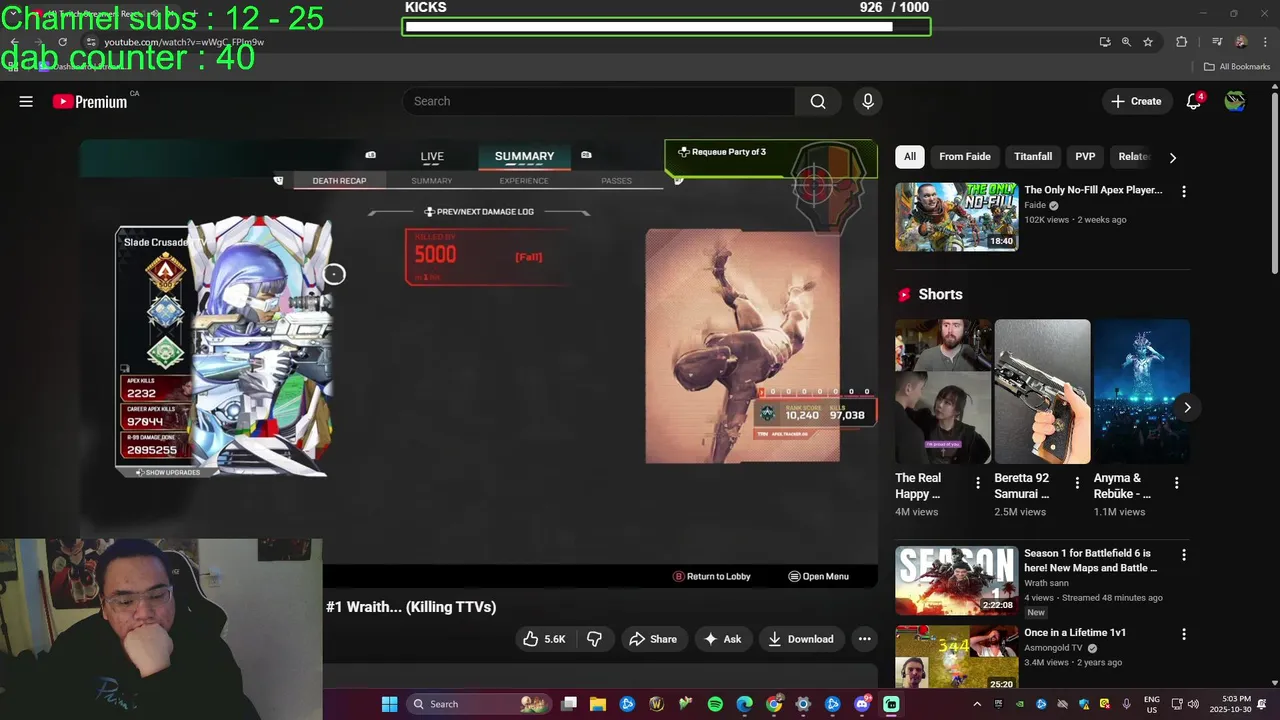Open All Bookmarks folder
The image size is (1280, 720).
[x=1237, y=67]
